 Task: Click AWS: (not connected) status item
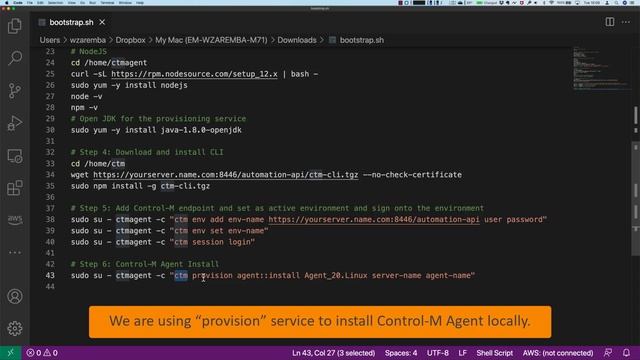[x=558, y=353]
